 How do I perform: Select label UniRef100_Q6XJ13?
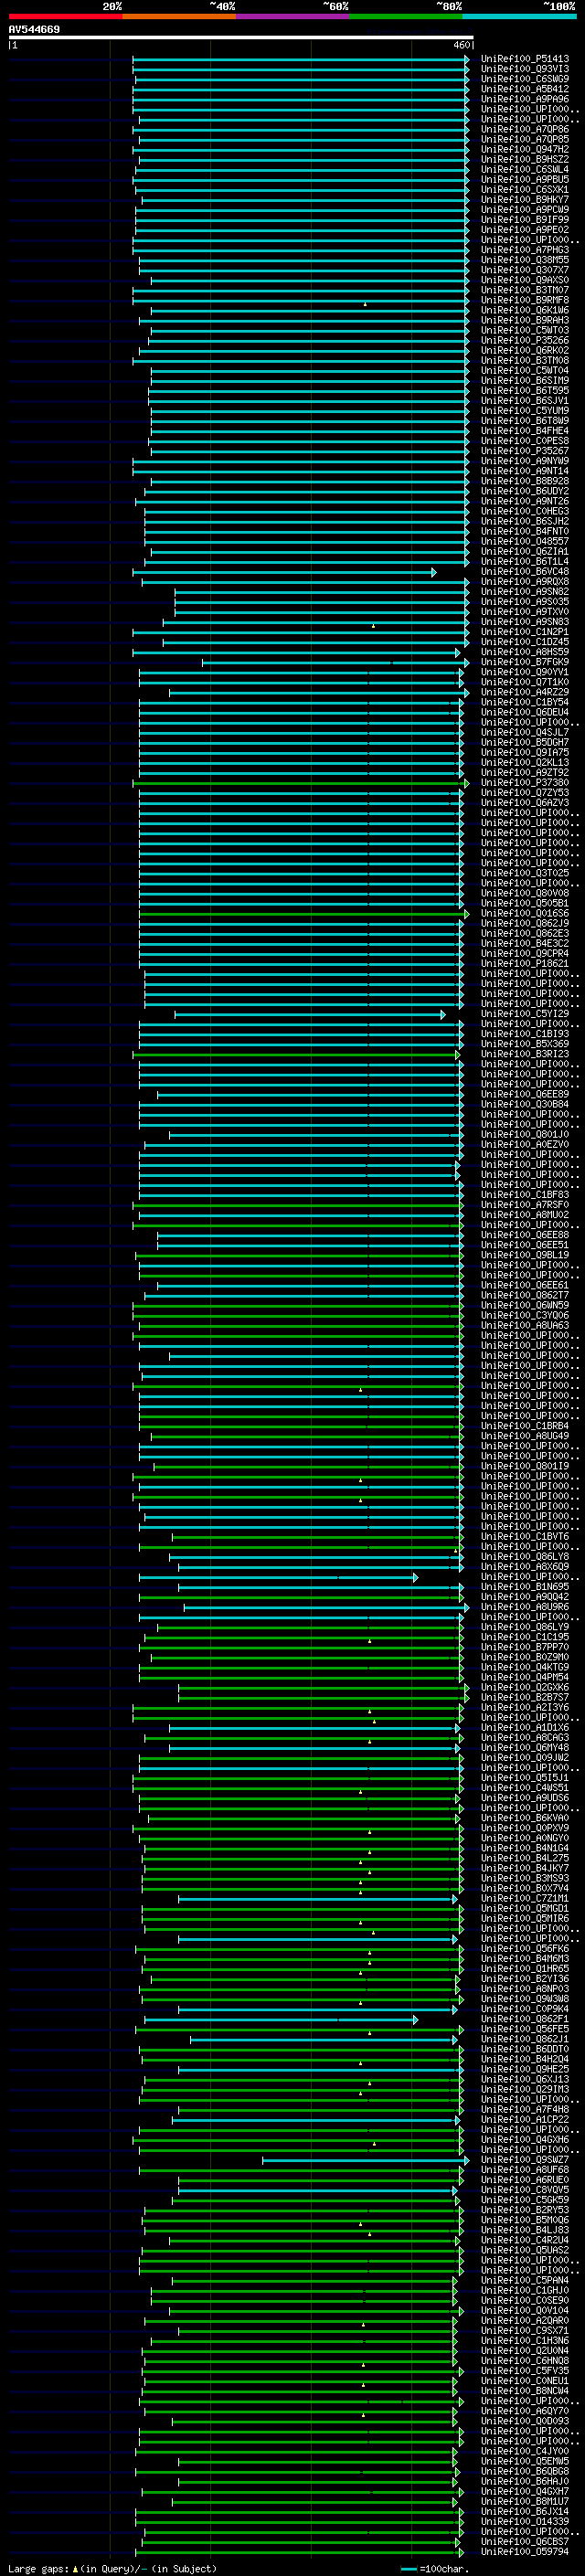click(x=525, y=2079)
